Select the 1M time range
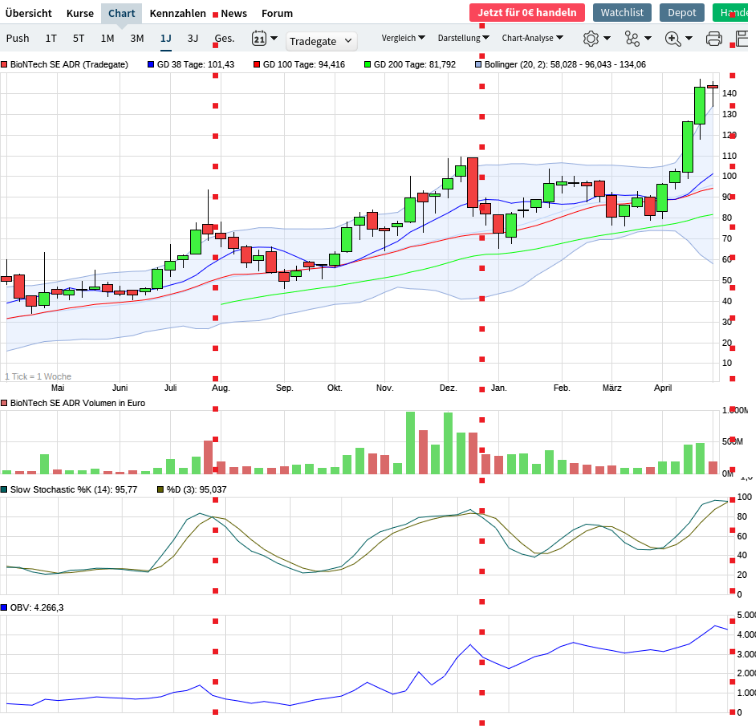 108,38
